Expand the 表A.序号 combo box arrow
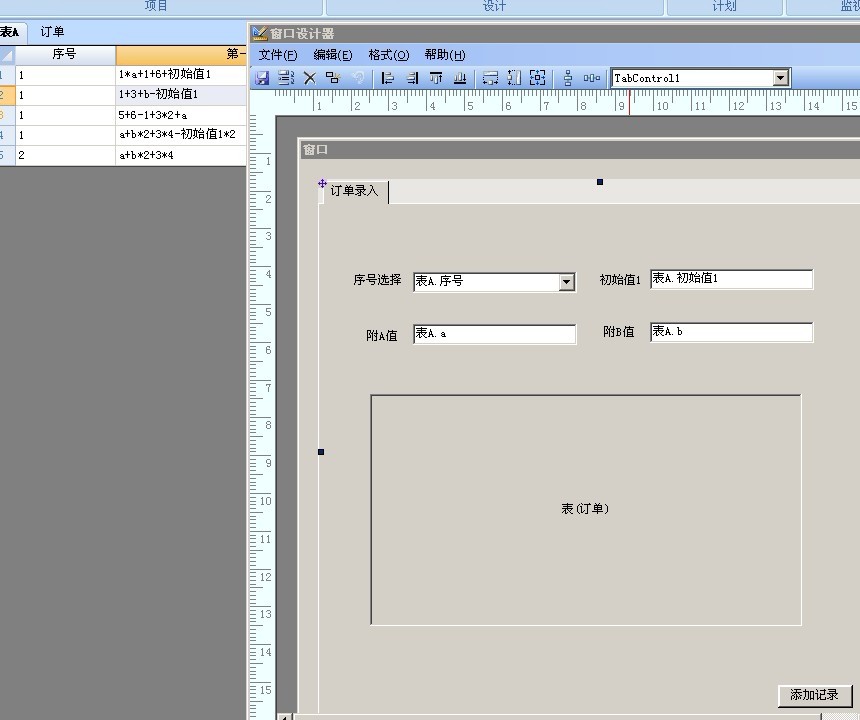 point(567,282)
